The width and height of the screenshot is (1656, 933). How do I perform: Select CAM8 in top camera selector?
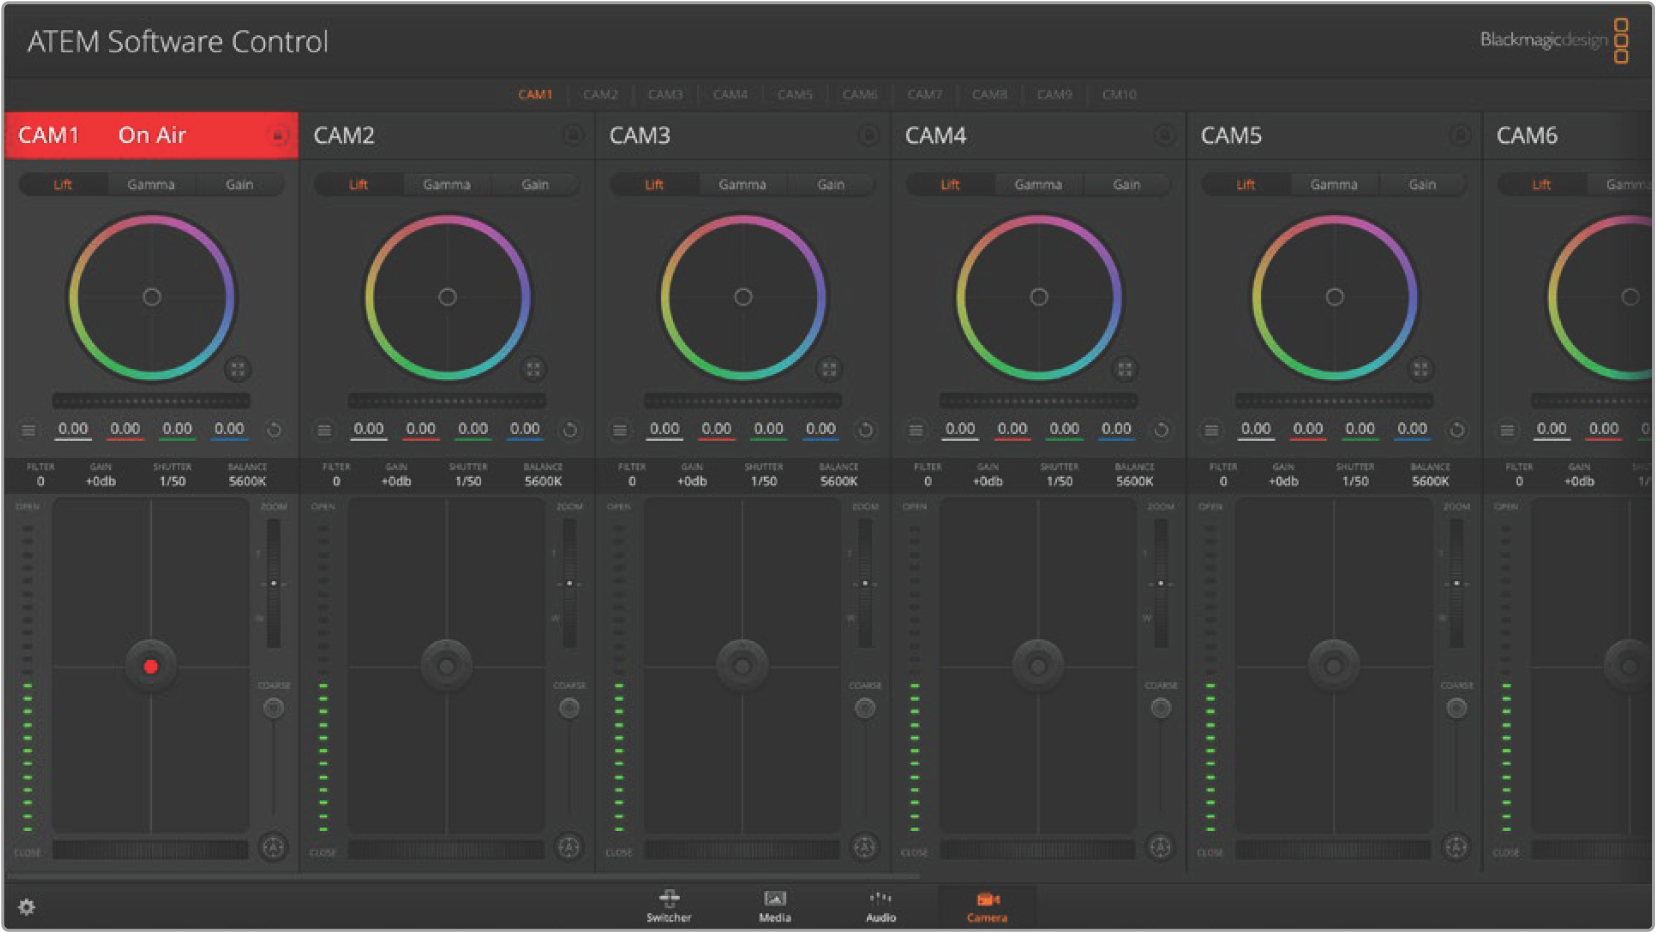coord(989,94)
